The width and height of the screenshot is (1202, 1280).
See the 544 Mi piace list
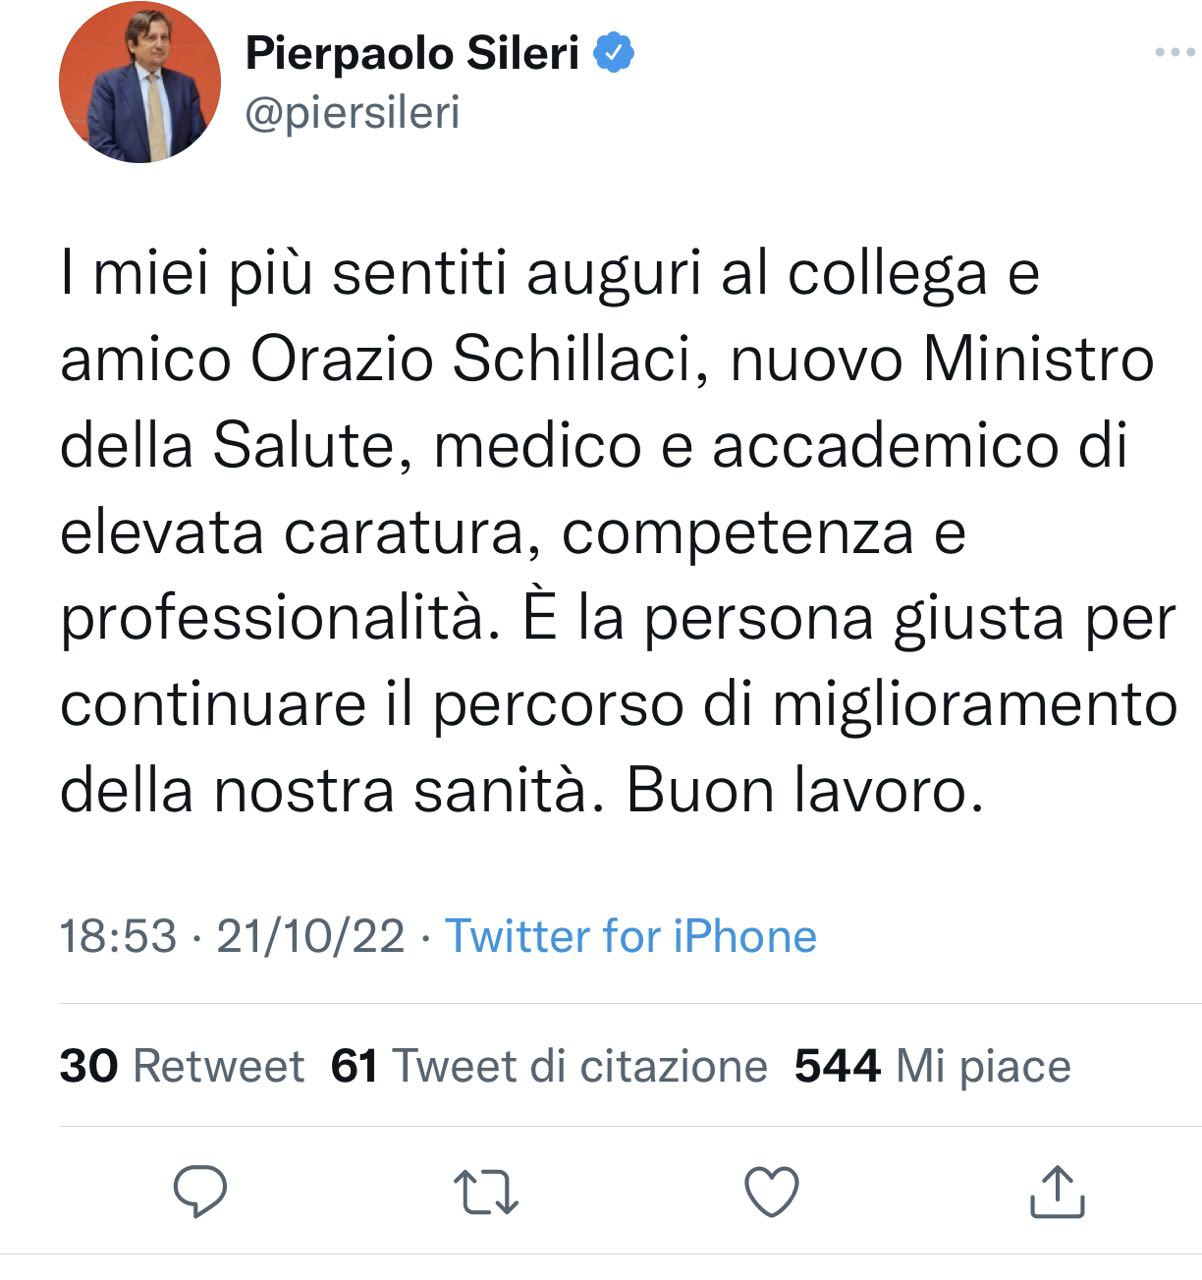932,1066
